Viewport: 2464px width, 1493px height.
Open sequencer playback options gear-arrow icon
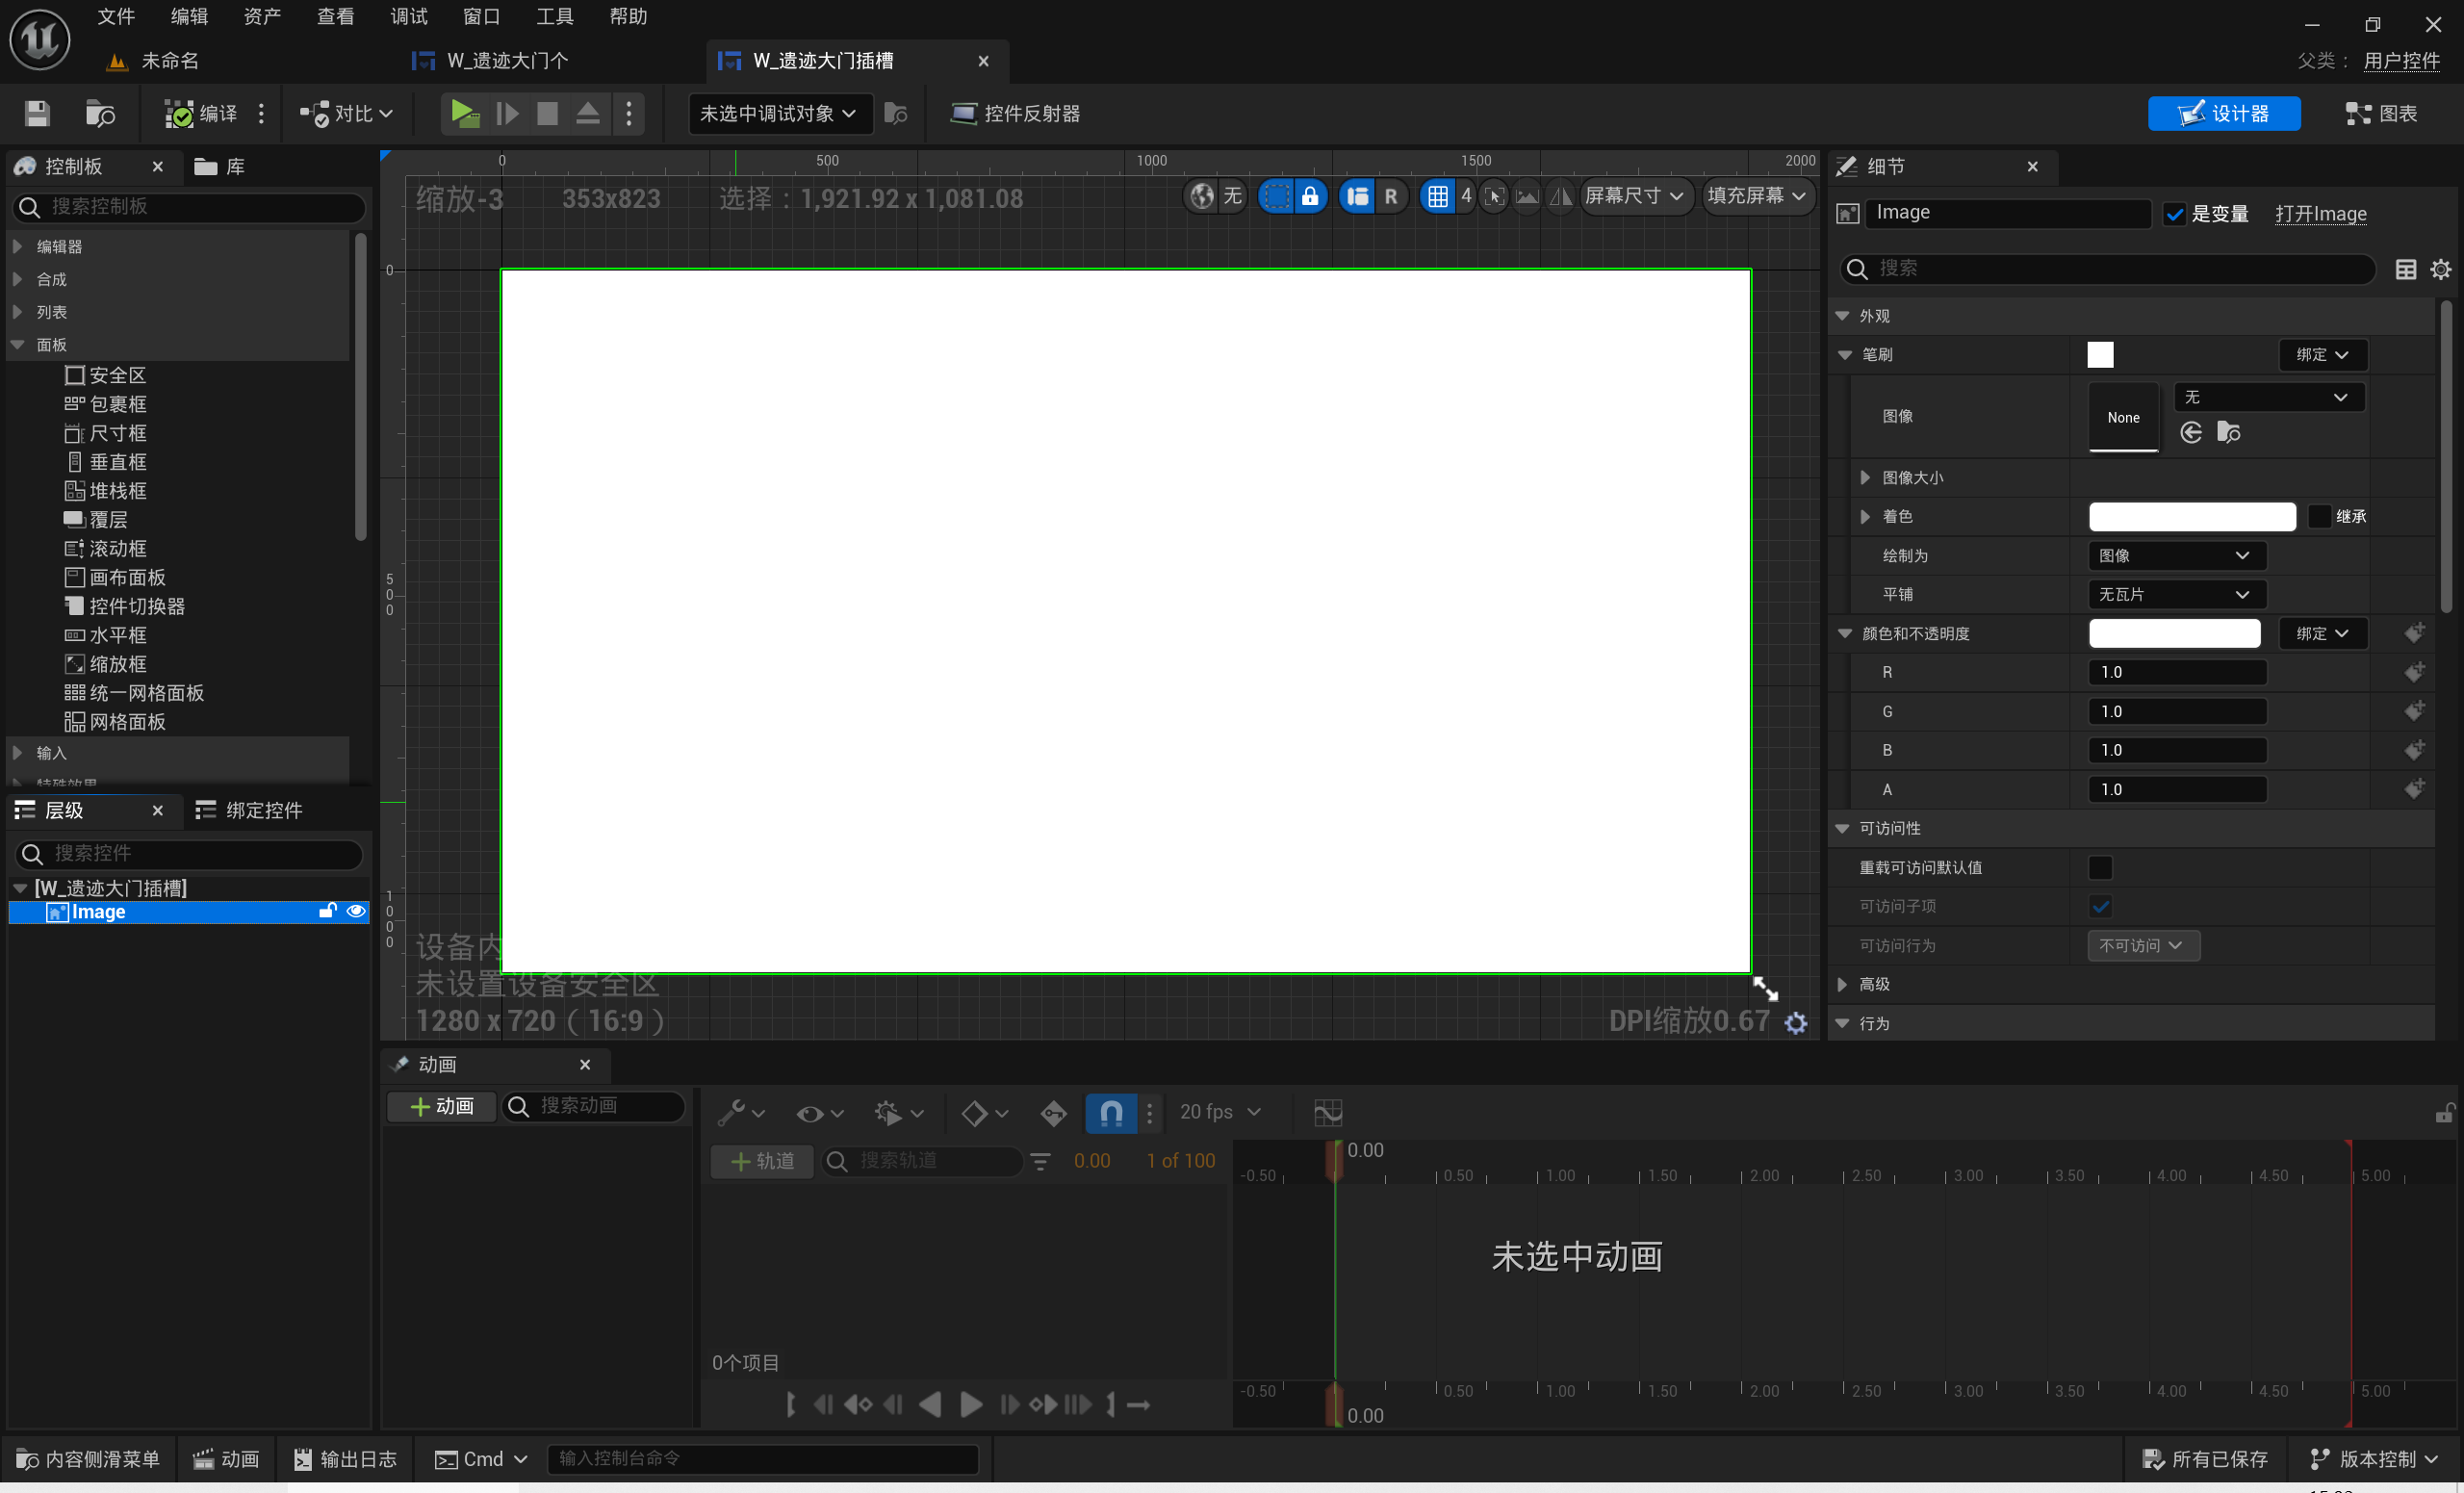click(898, 1113)
